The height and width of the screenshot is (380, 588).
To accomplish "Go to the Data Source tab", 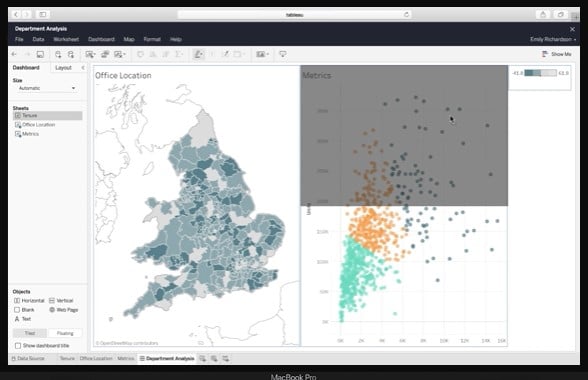I will (x=28, y=359).
